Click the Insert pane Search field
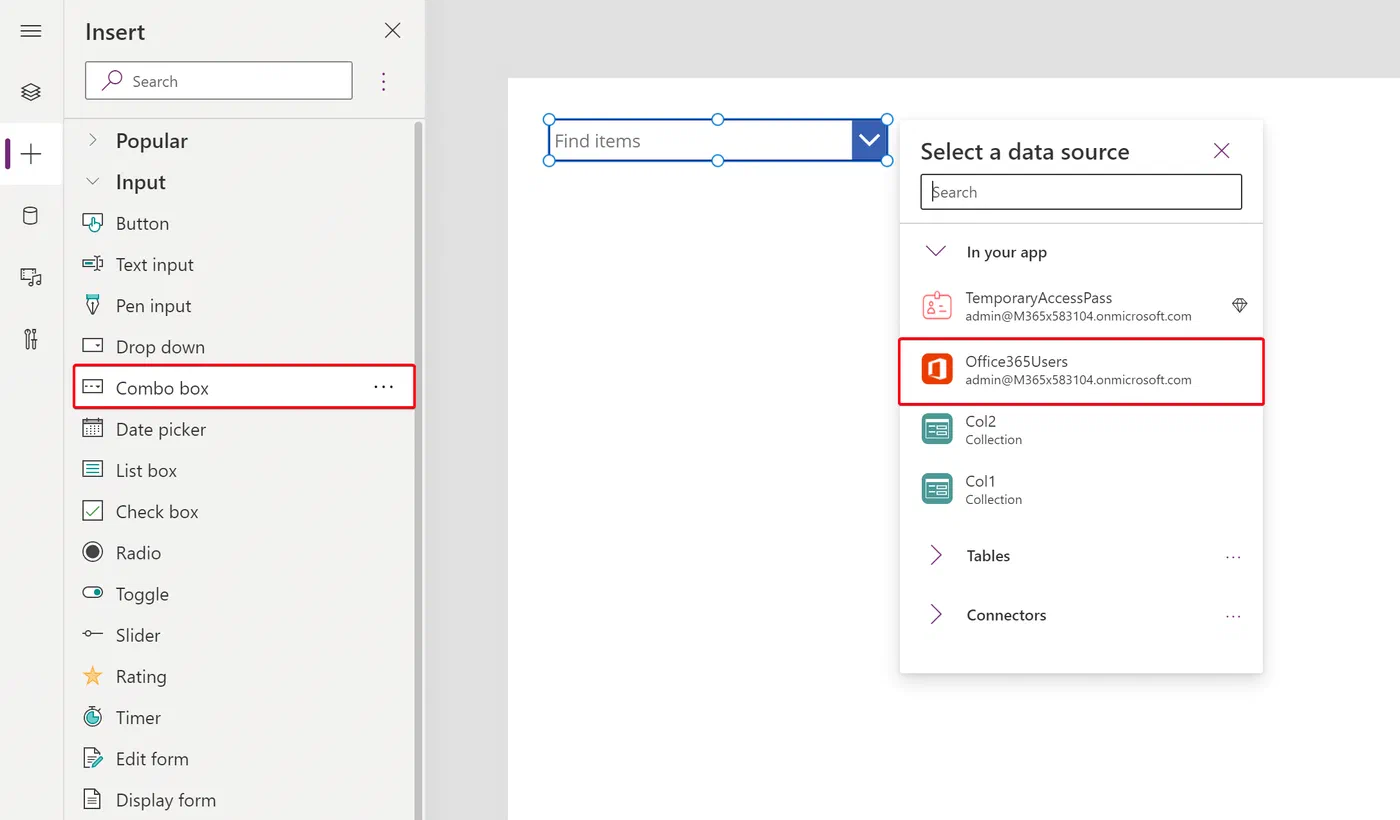Viewport: 1400px width, 820px height. pos(219,81)
